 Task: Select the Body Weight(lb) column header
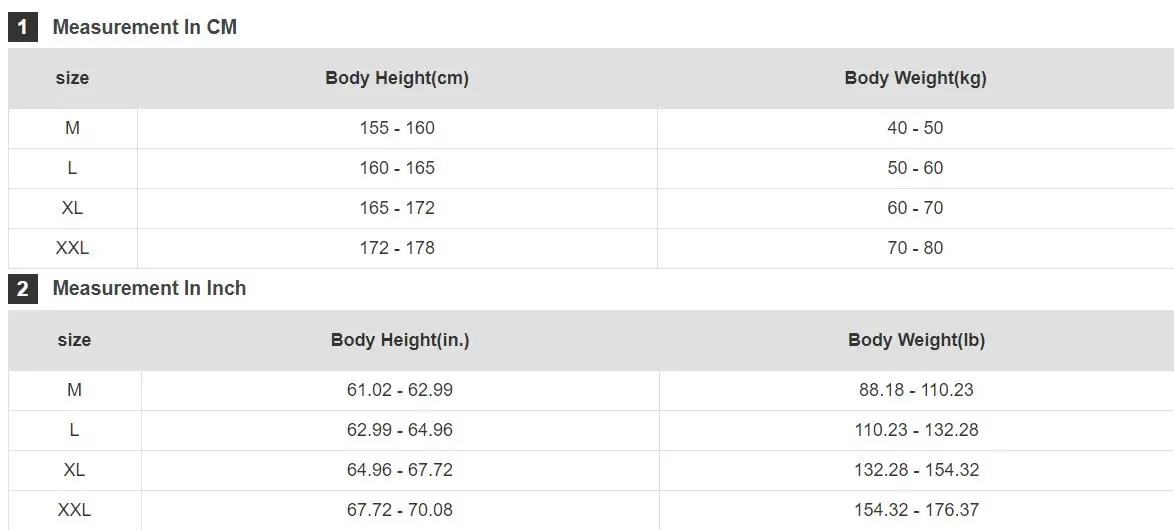(x=916, y=340)
